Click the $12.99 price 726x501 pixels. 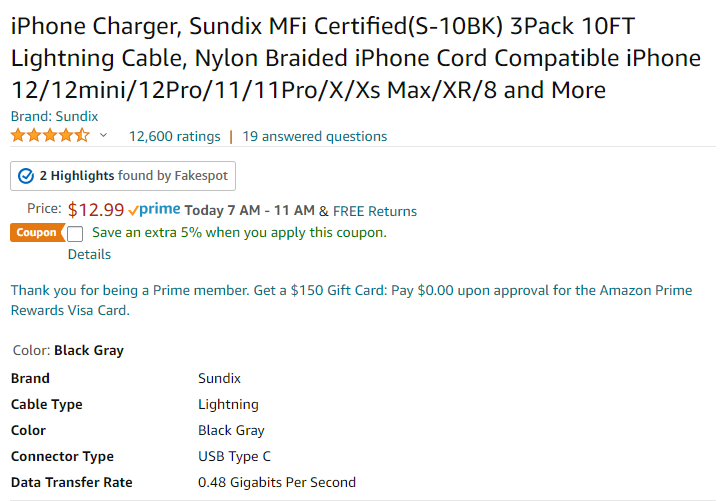click(x=96, y=210)
